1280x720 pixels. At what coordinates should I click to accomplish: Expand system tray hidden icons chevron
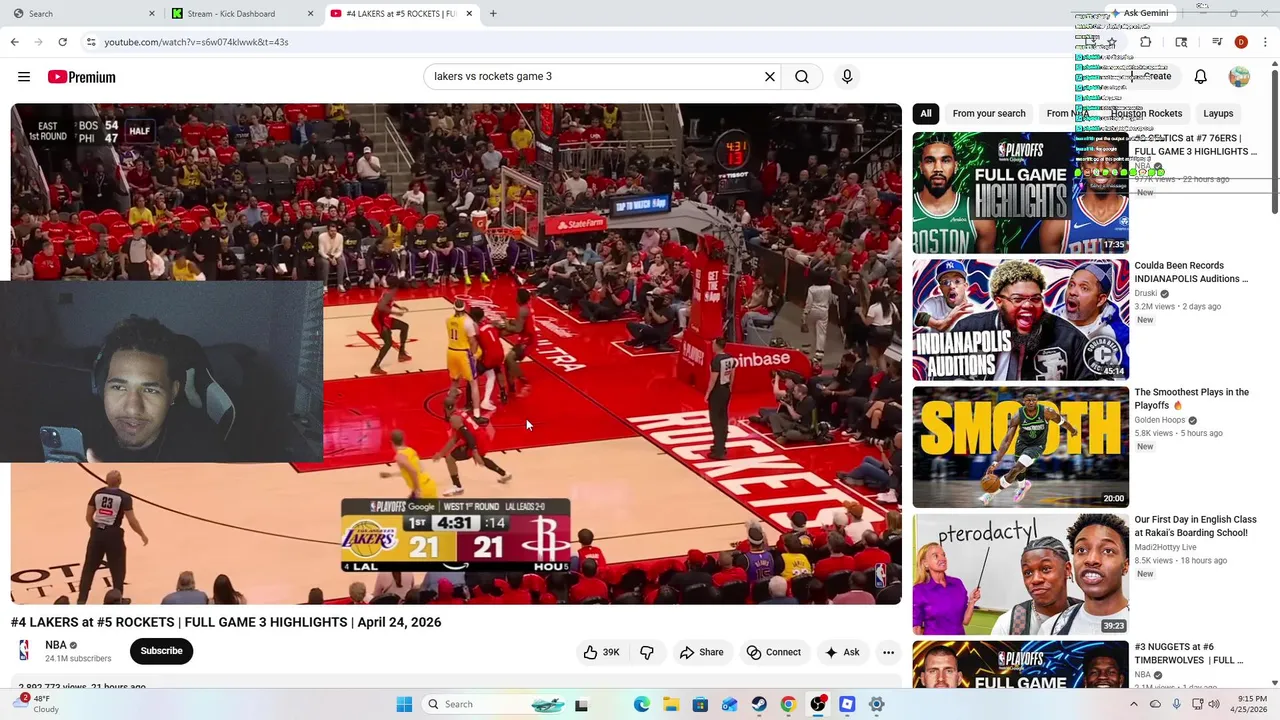tap(1133, 704)
